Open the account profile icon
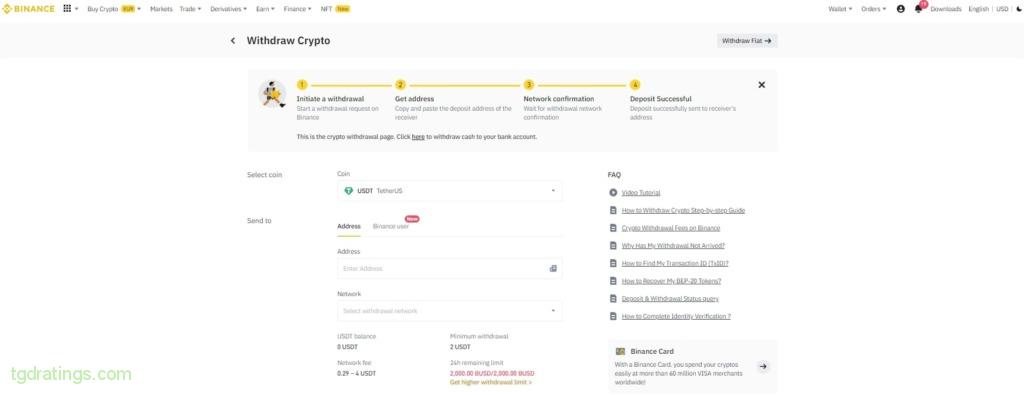The width and height of the screenshot is (1024, 395). (901, 9)
